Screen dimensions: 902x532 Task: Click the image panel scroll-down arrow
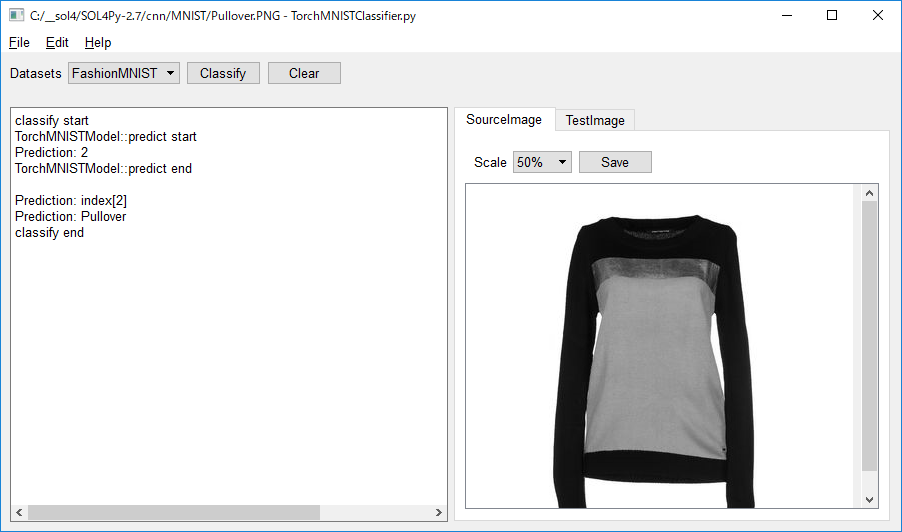[869, 500]
